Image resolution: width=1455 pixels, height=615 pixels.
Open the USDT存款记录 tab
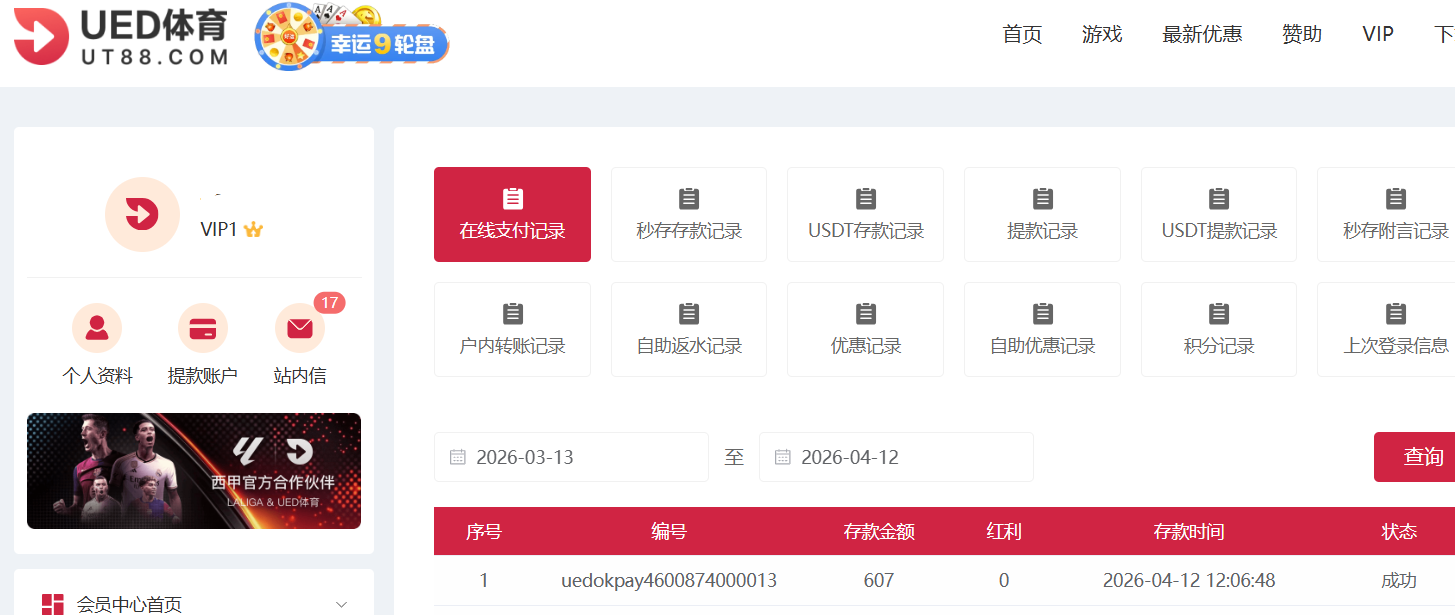pos(865,214)
